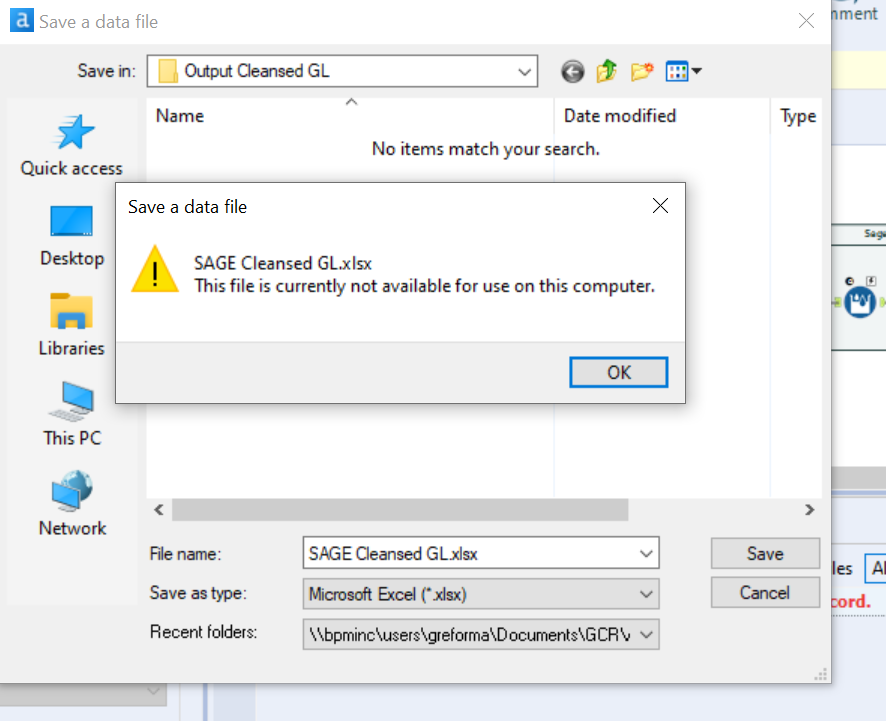
Task: Click the Alteryx app icon in titlebar
Action: [20, 20]
